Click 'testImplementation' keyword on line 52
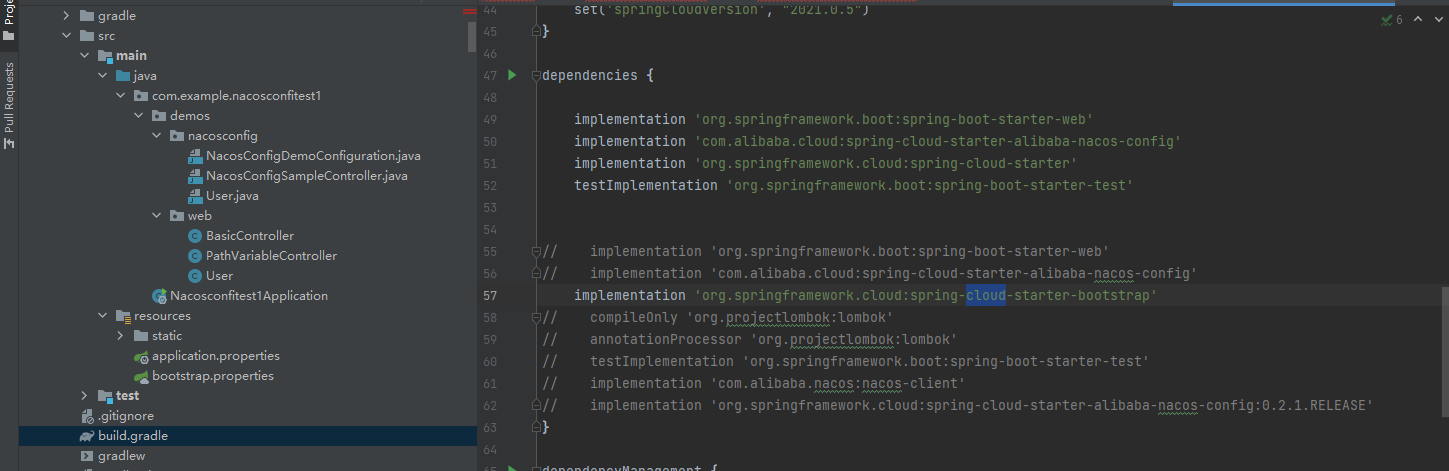 point(646,185)
